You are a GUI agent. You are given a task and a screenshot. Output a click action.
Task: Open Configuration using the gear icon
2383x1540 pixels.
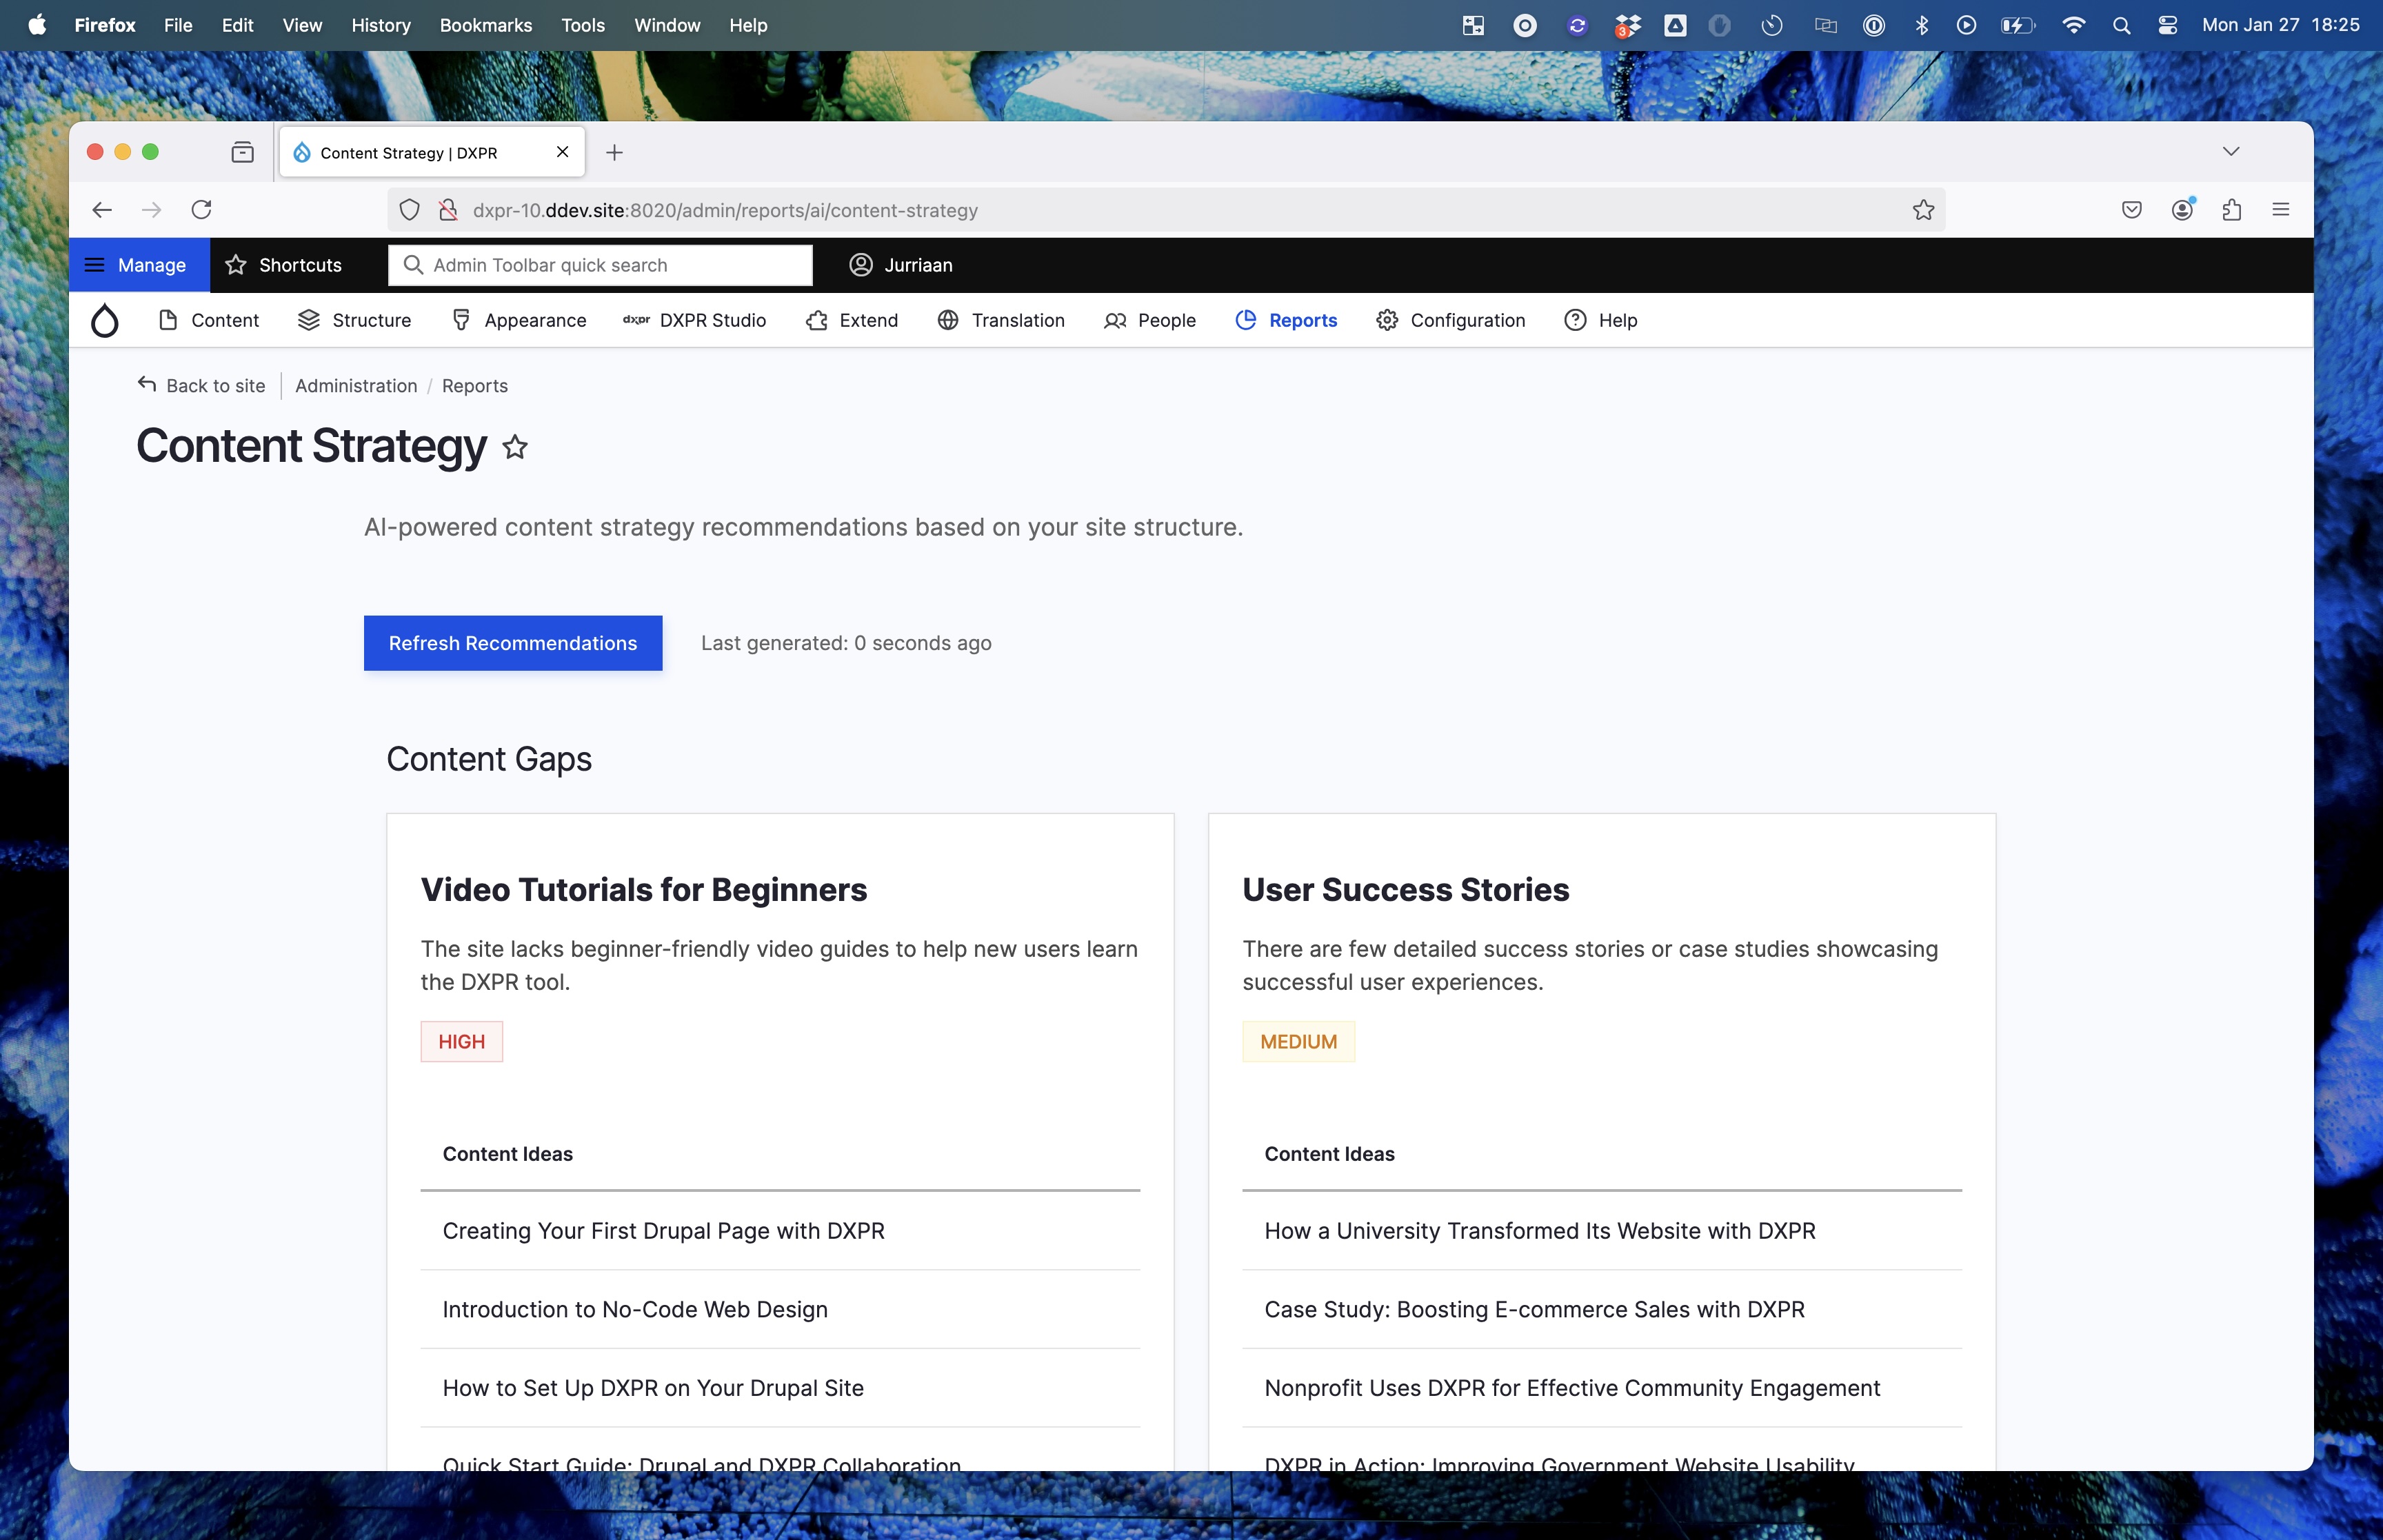[1387, 320]
